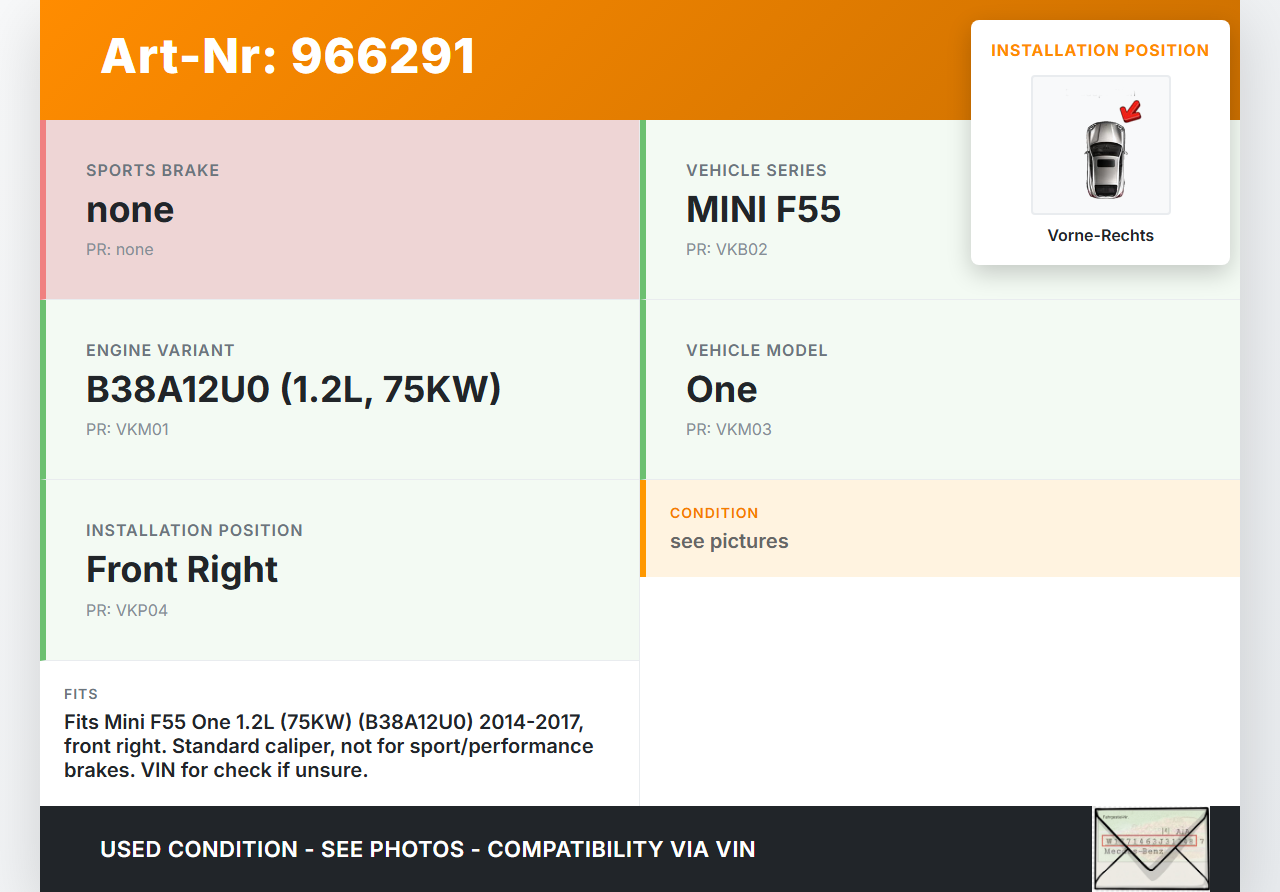Click the orange 'Installation Position' card title
The height and width of the screenshot is (892, 1280).
[x=1100, y=51]
